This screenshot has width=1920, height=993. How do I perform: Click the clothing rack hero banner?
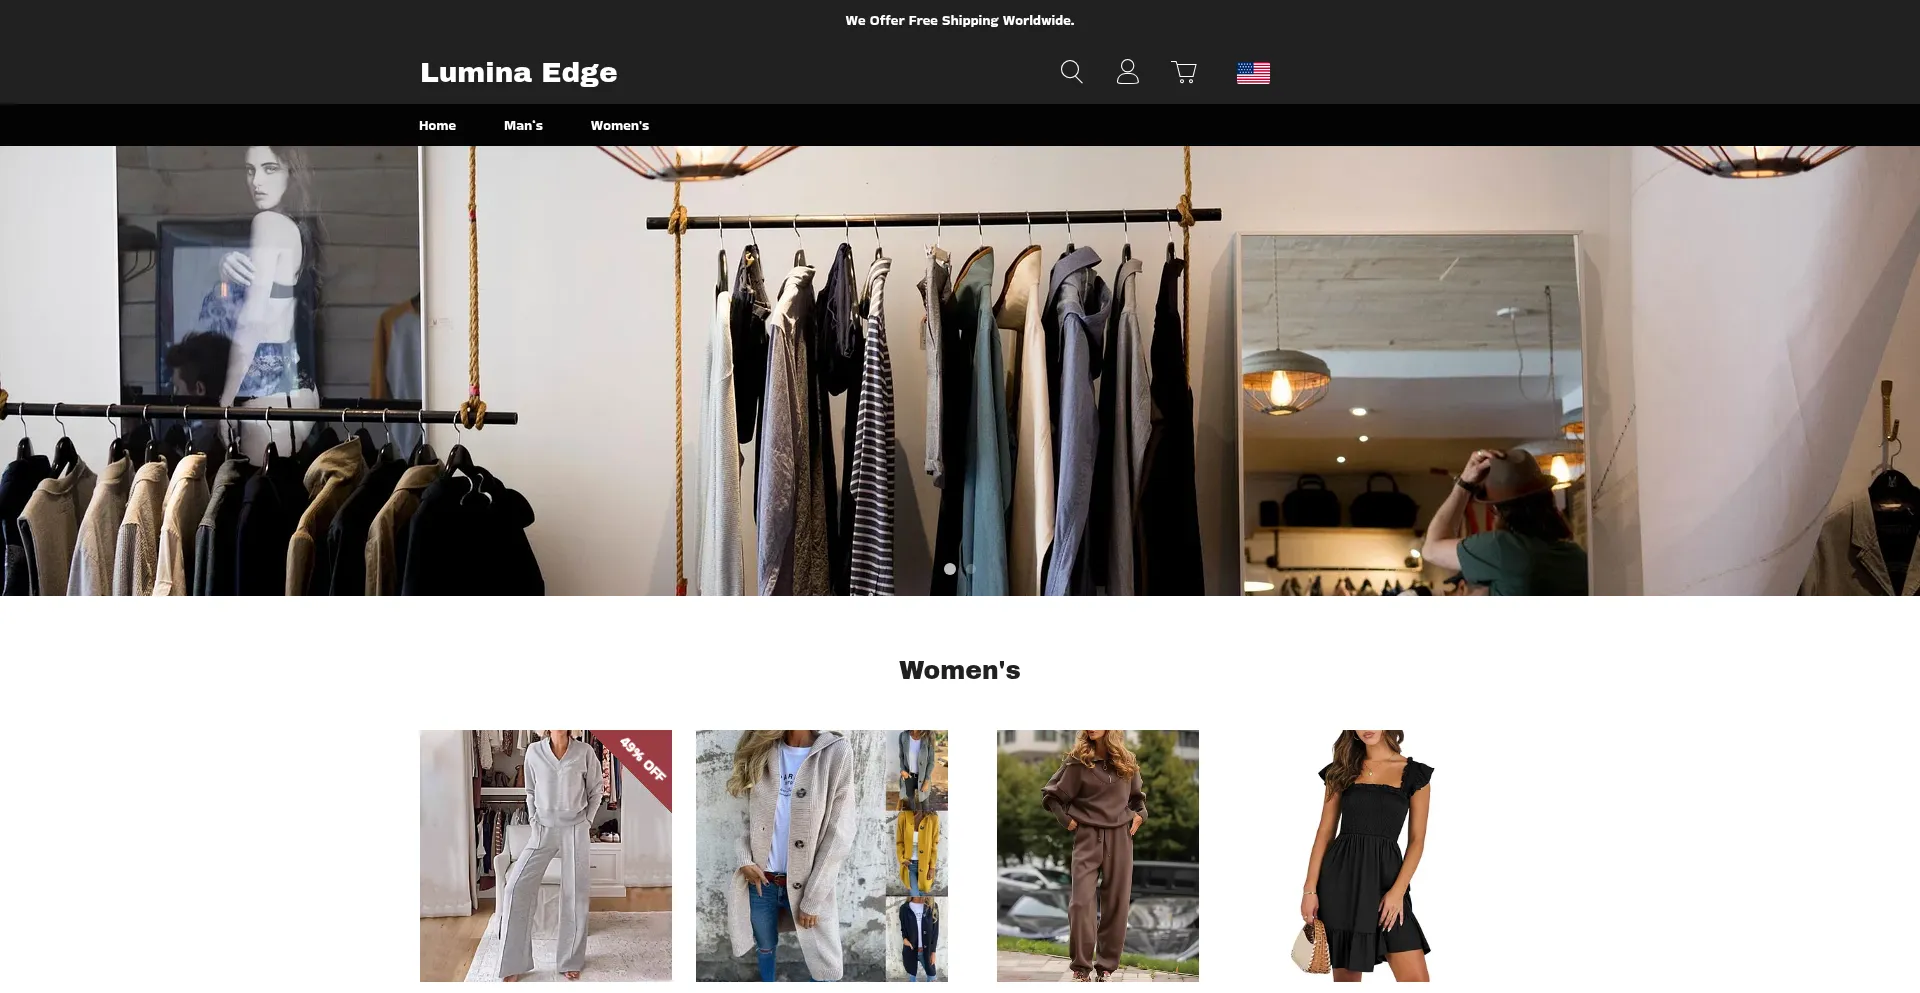coord(960,370)
